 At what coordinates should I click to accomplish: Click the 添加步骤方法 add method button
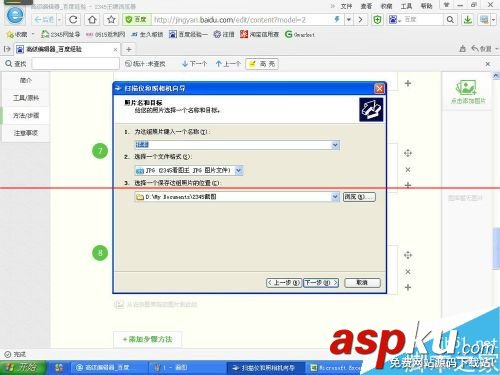147,339
